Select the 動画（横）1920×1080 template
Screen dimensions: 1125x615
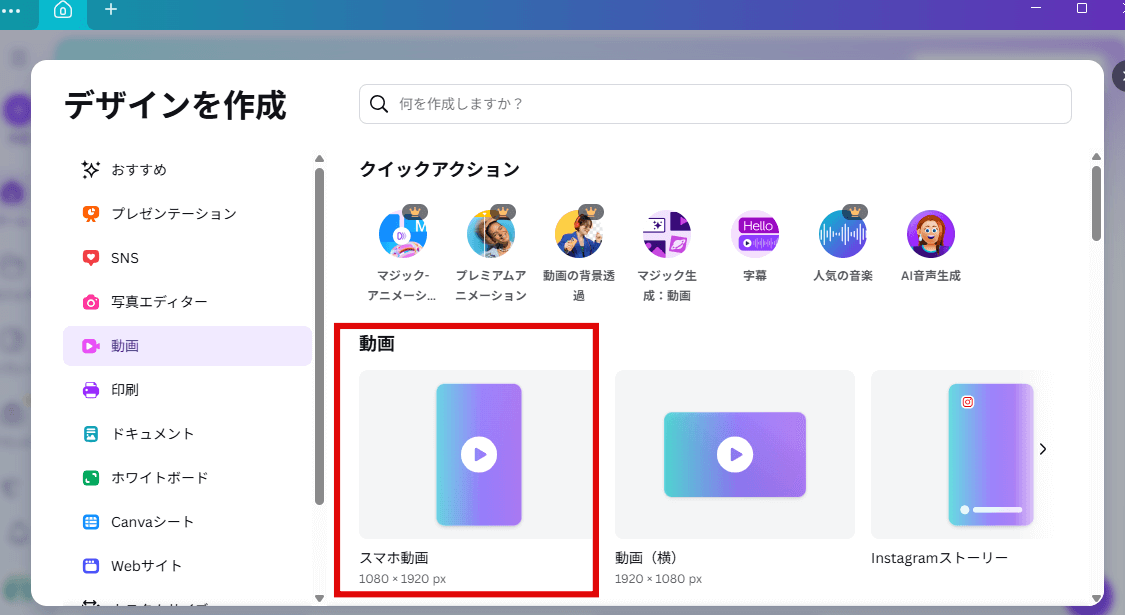735,454
